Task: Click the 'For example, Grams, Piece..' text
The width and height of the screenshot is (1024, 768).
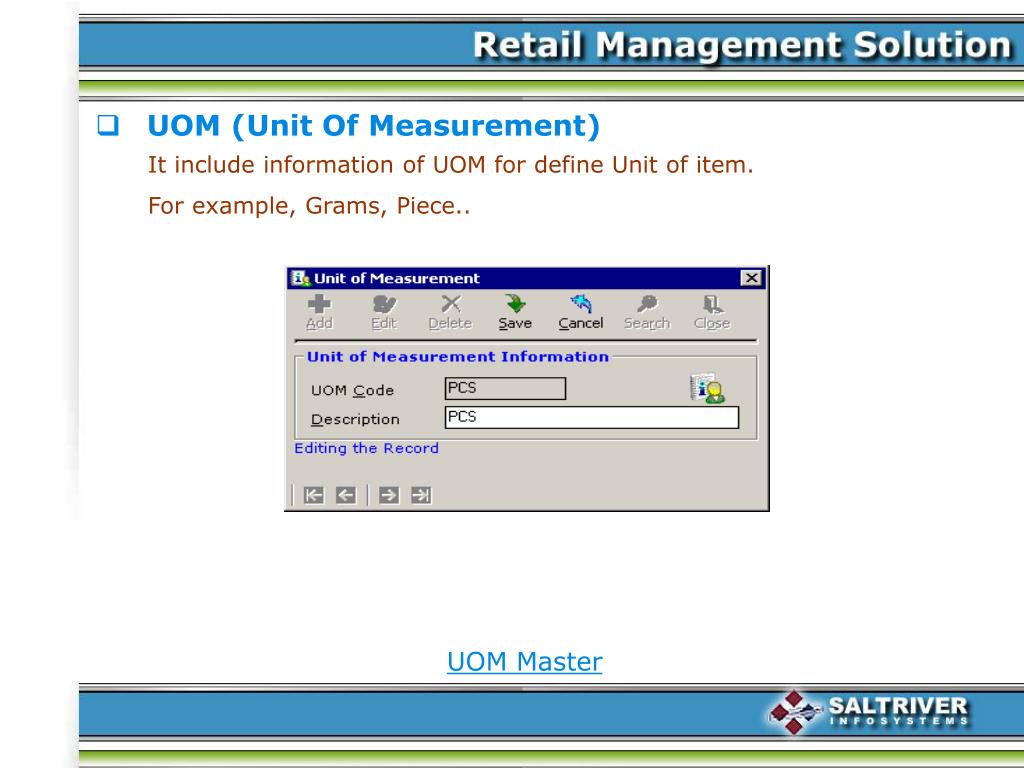Action: [309, 206]
